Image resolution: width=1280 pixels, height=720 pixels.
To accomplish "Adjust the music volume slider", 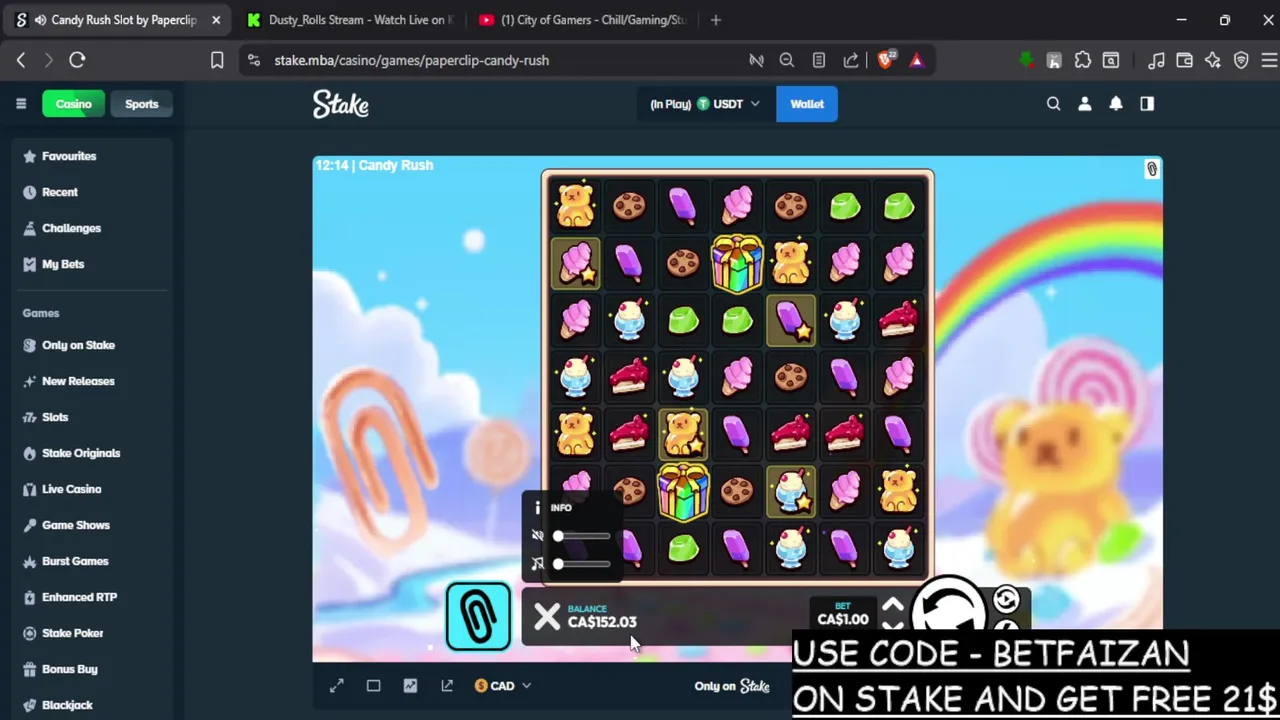I will pyautogui.click(x=581, y=564).
